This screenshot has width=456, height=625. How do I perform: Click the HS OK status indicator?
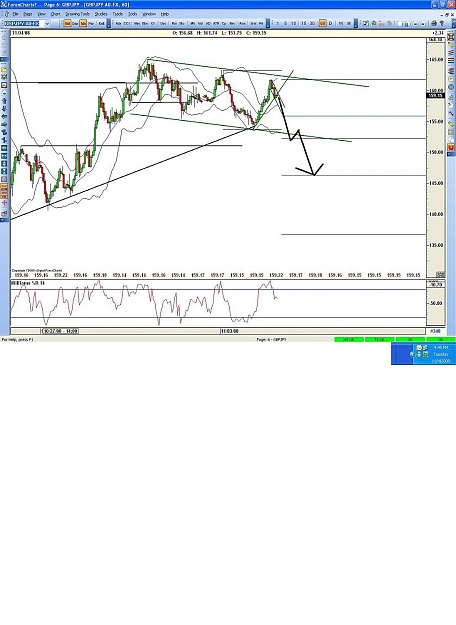pos(349,339)
